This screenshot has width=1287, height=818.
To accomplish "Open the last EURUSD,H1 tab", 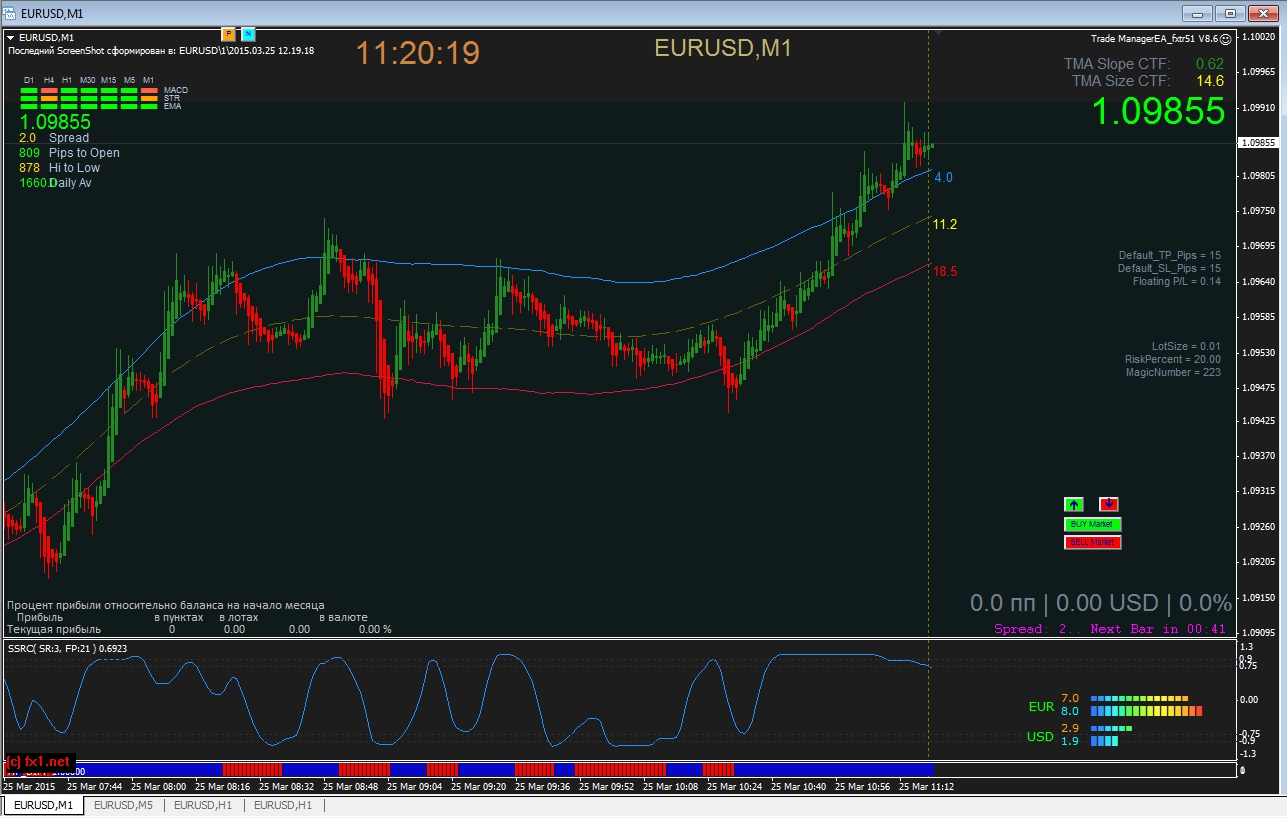I will 283,805.
